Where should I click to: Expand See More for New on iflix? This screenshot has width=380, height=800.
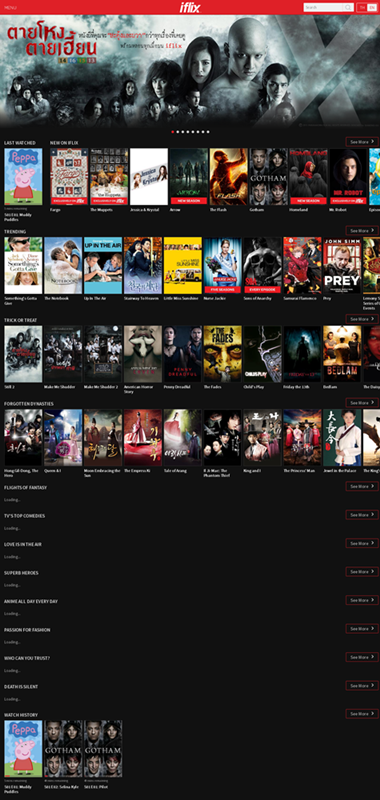(x=362, y=142)
